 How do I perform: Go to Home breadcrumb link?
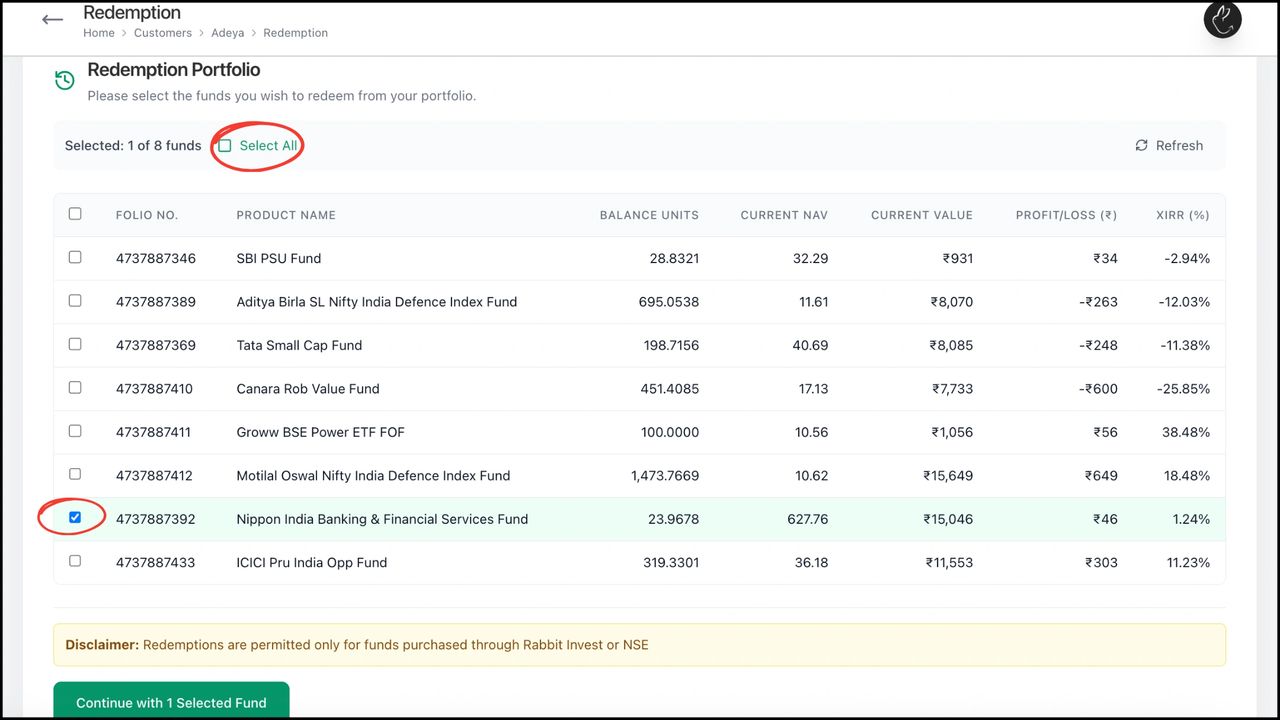coord(99,33)
